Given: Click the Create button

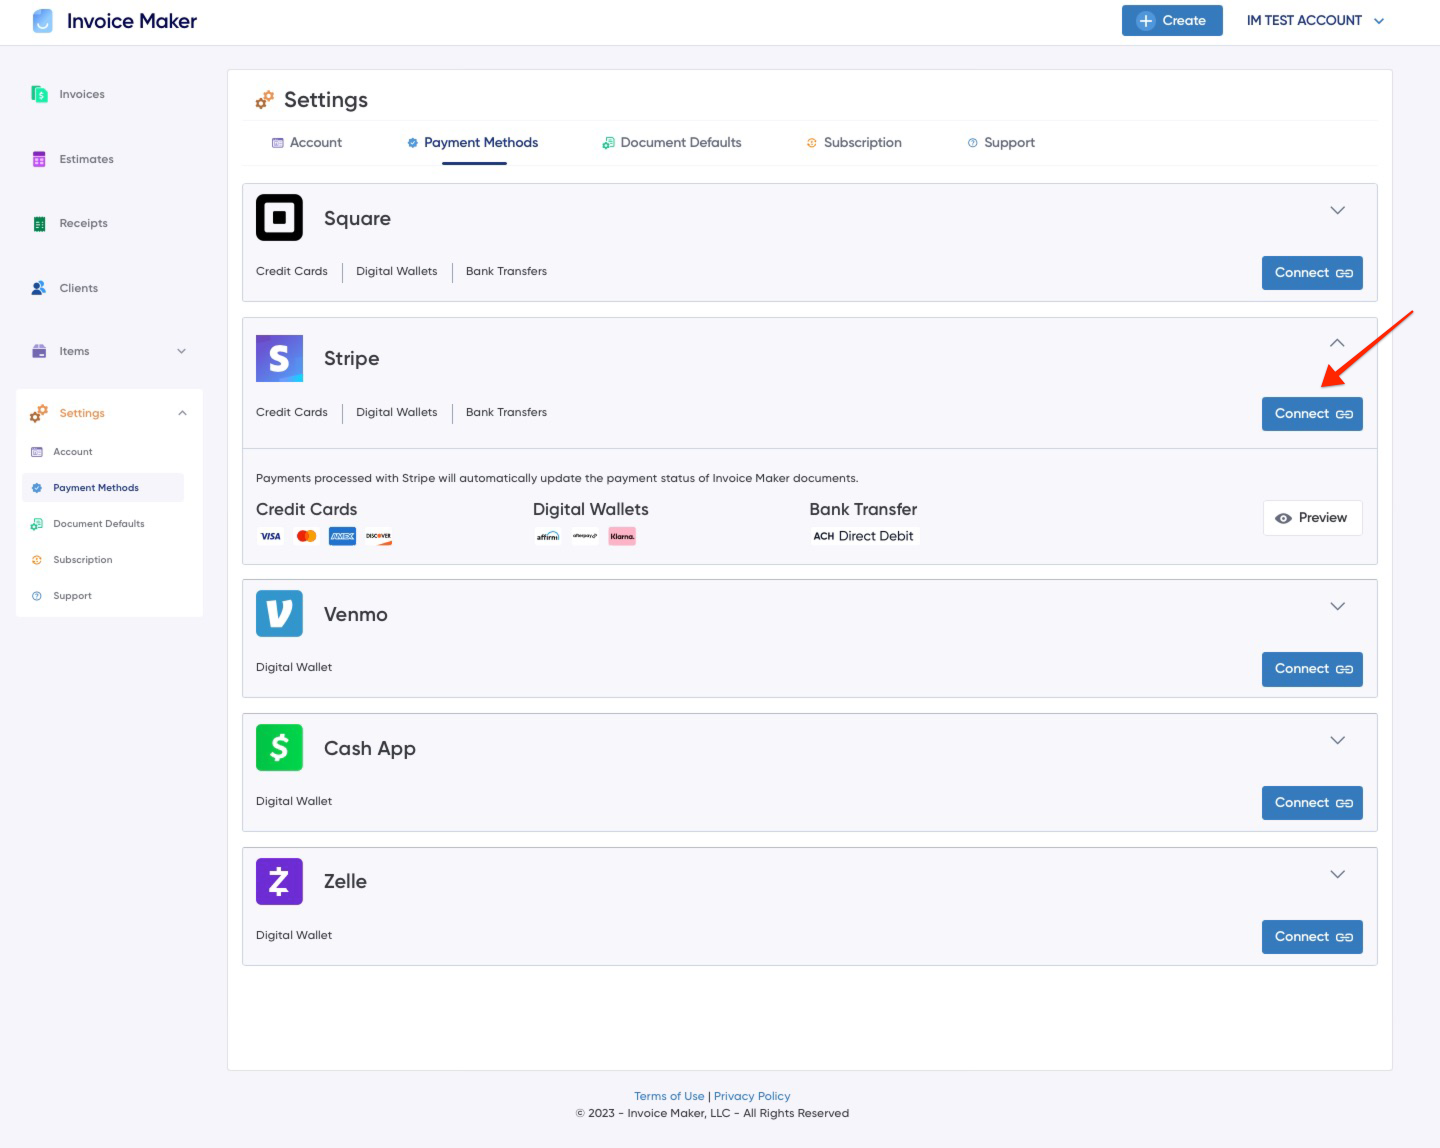Looking at the screenshot, I should (x=1172, y=20).
